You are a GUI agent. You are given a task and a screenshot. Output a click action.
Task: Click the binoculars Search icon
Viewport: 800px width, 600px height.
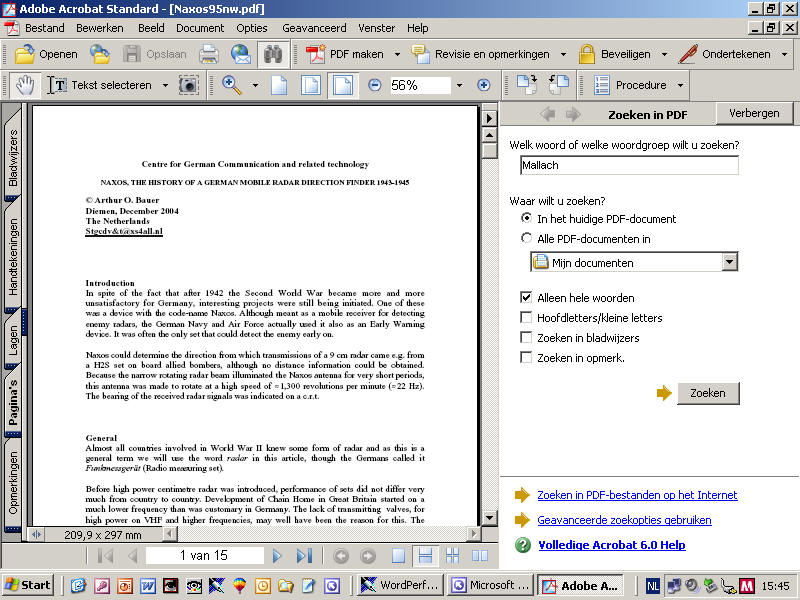tap(271, 54)
